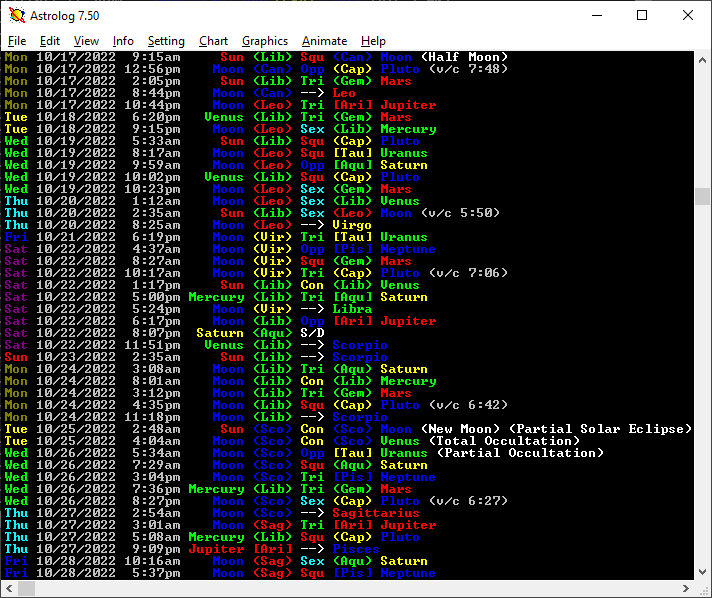Screen dimensions: 712x598
Task: Click 'Opp' in the 10/22 6:17pm row
Action: [312, 321]
